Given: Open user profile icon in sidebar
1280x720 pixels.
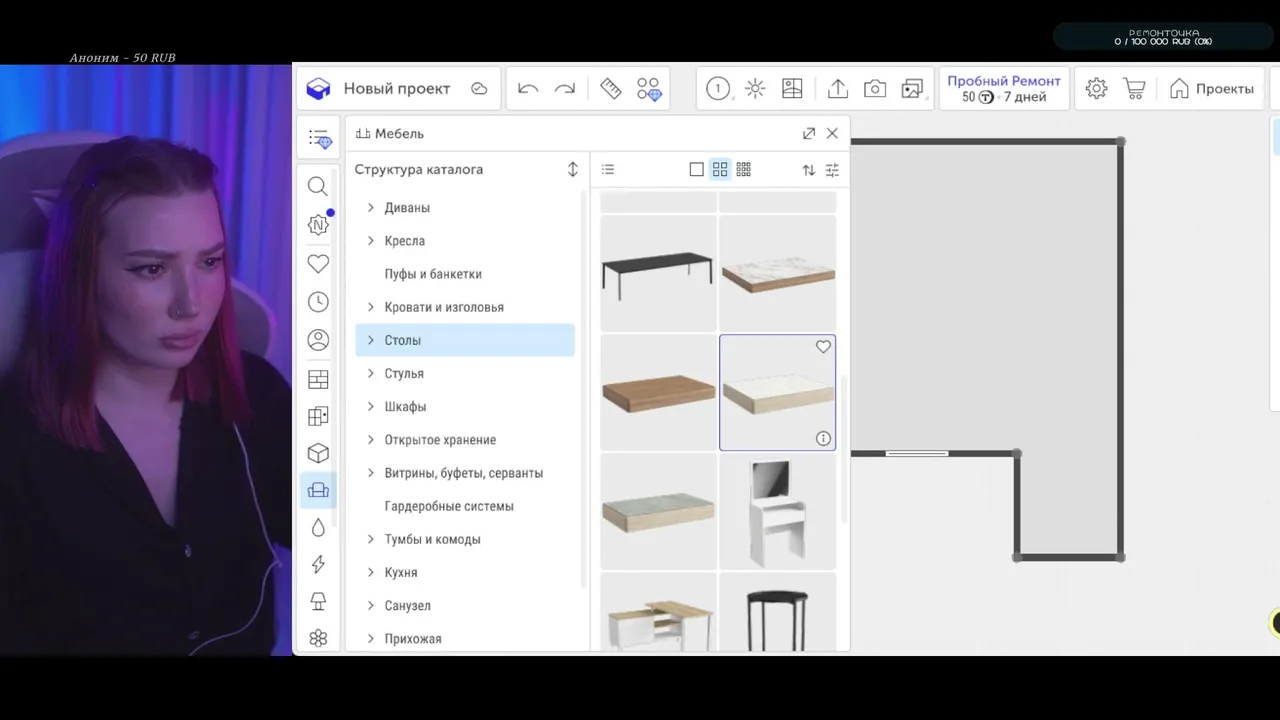Looking at the screenshot, I should pyautogui.click(x=318, y=340).
